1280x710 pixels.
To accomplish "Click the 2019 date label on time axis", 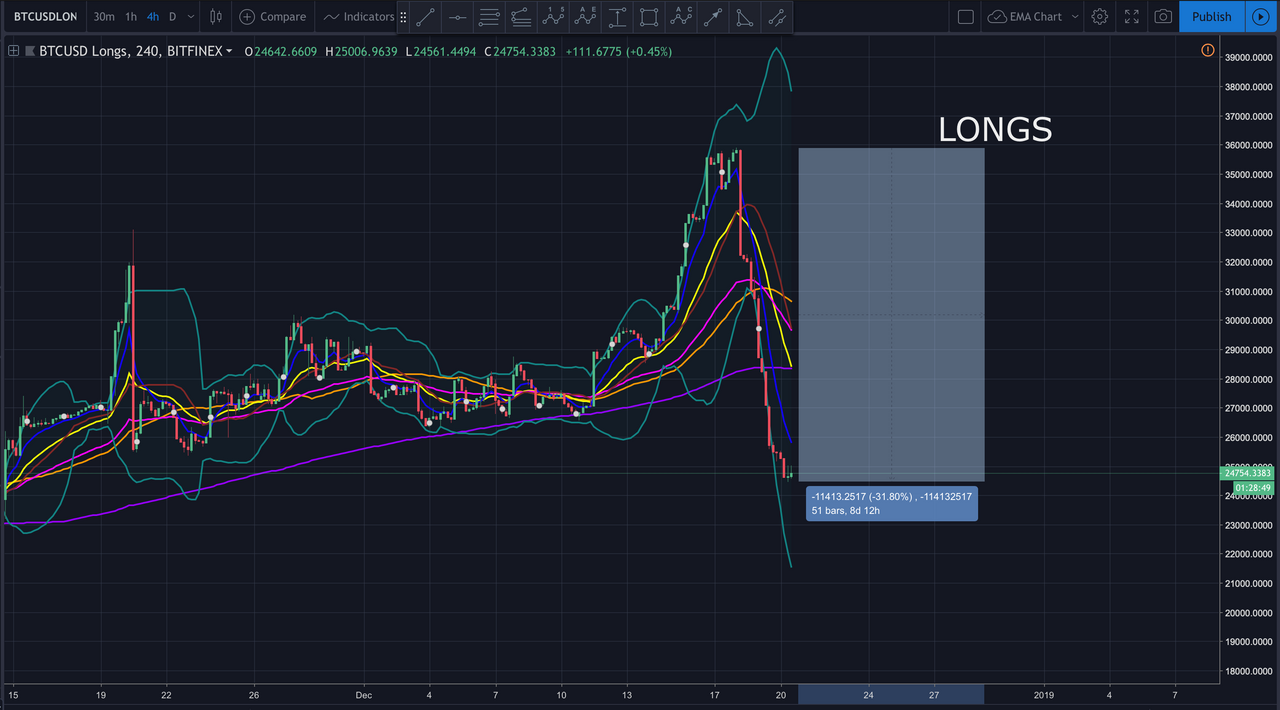I will 1044,694.
